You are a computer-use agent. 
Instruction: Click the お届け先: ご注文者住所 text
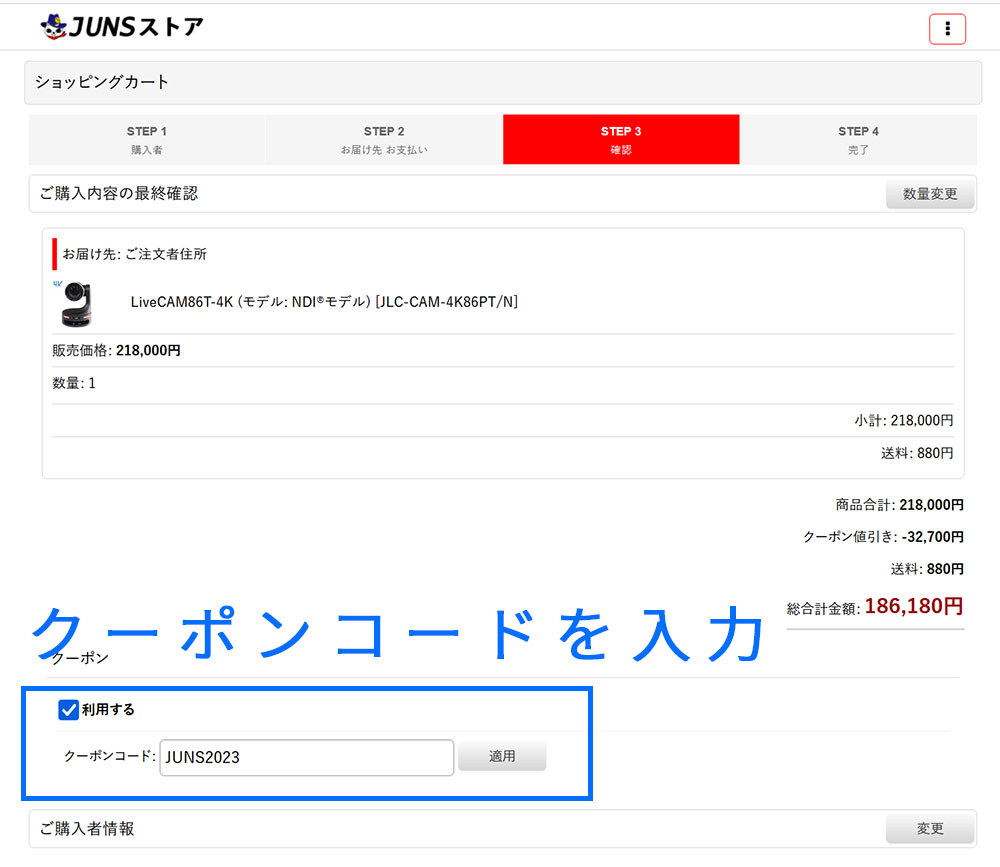click(x=135, y=254)
